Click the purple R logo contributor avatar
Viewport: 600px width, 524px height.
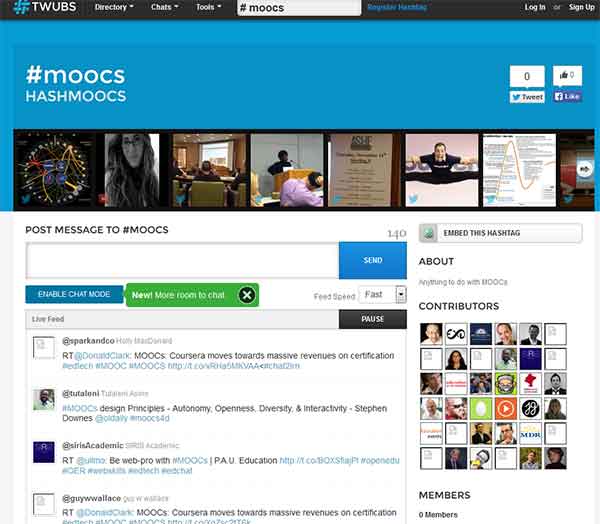pyautogui.click(x=530, y=359)
